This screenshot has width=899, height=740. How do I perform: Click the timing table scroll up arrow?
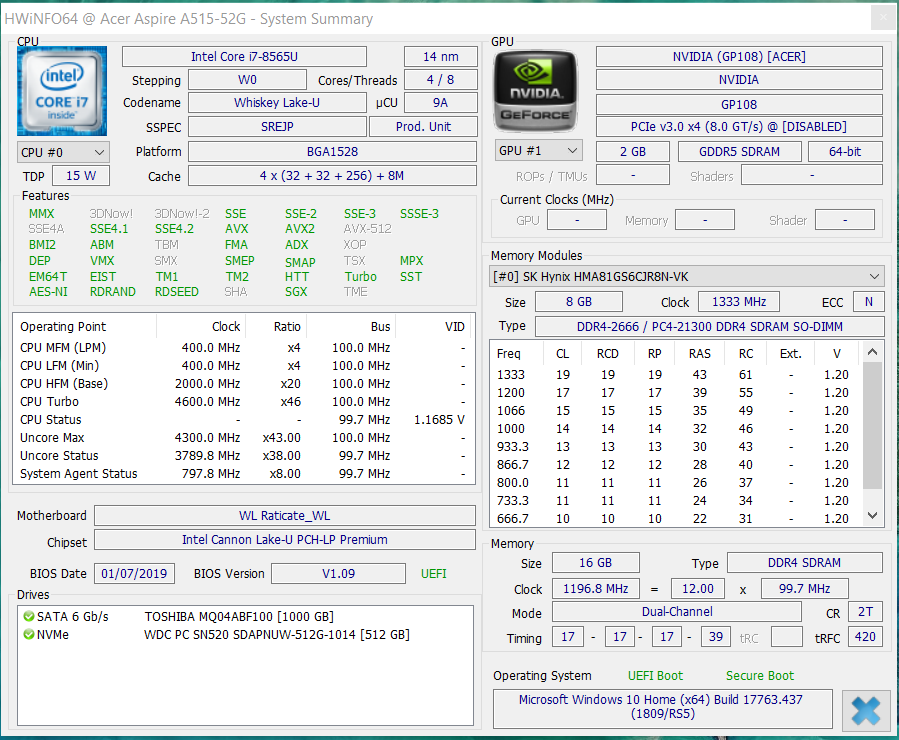click(x=872, y=352)
